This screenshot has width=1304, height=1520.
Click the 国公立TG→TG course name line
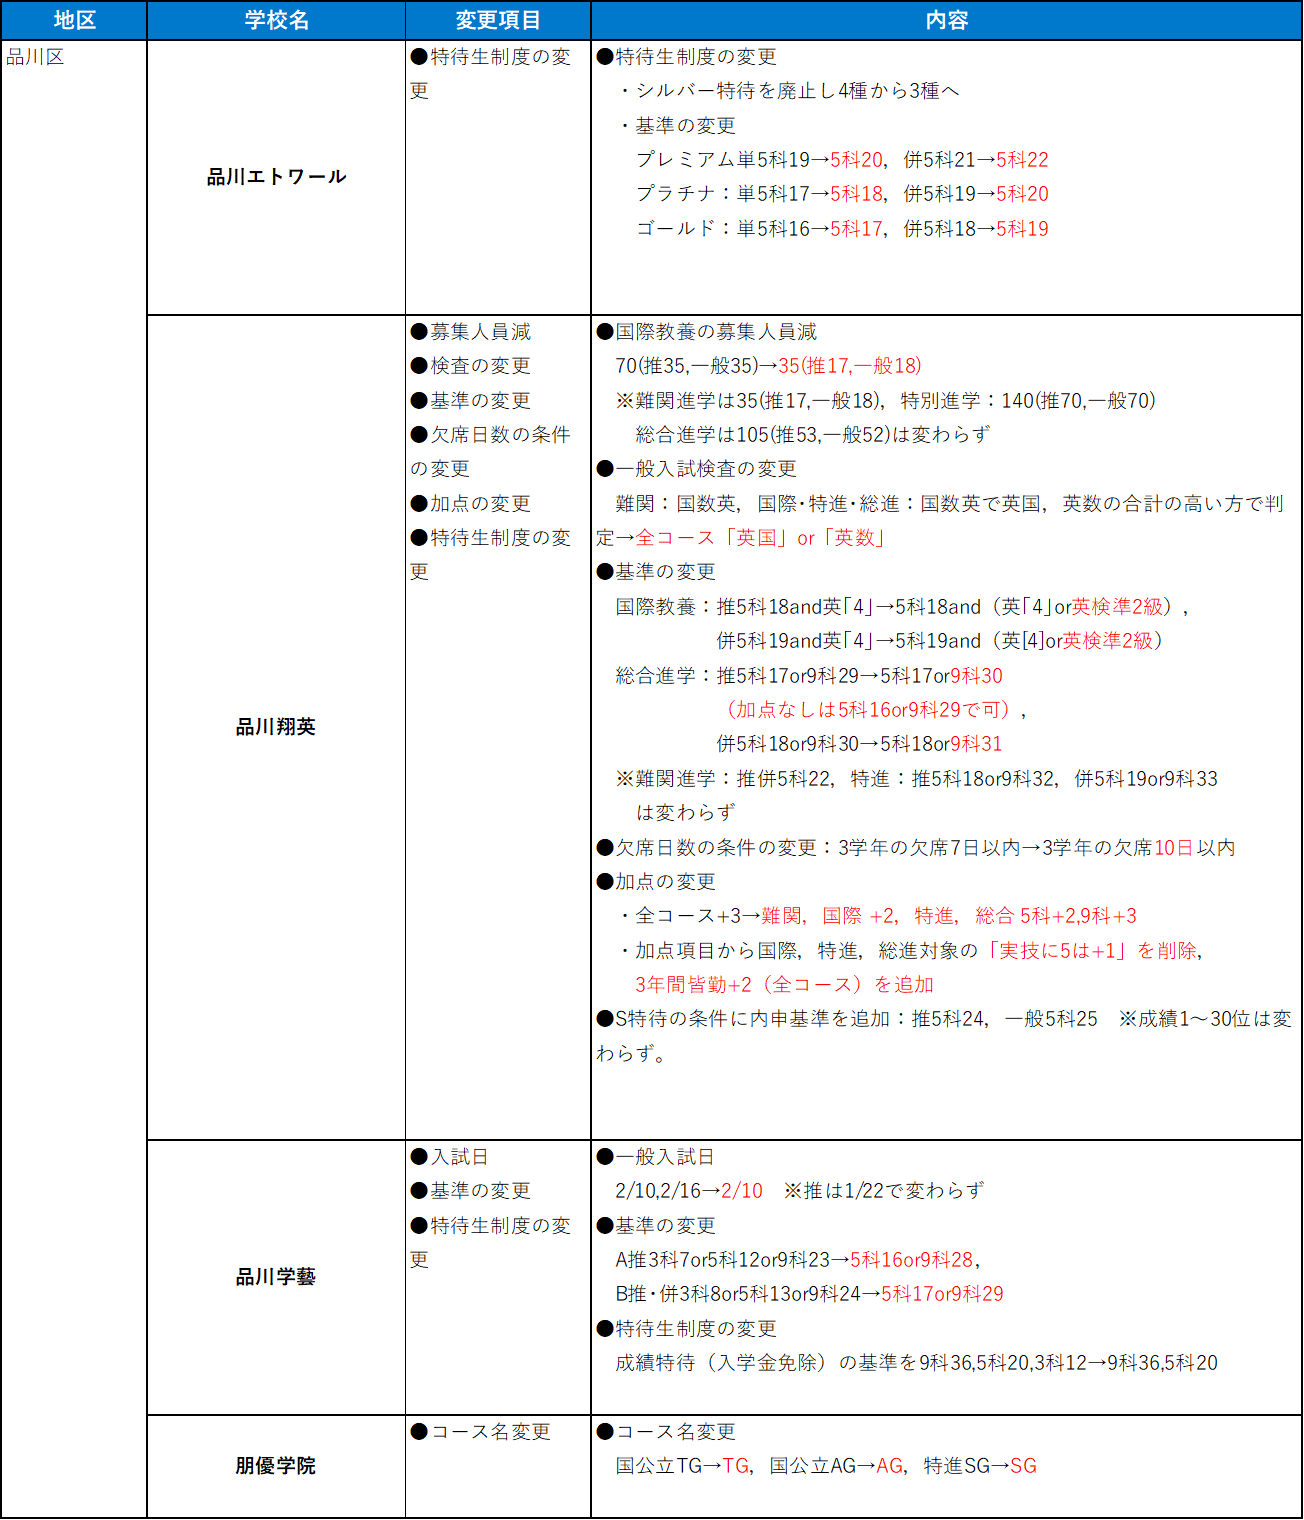(826, 1466)
